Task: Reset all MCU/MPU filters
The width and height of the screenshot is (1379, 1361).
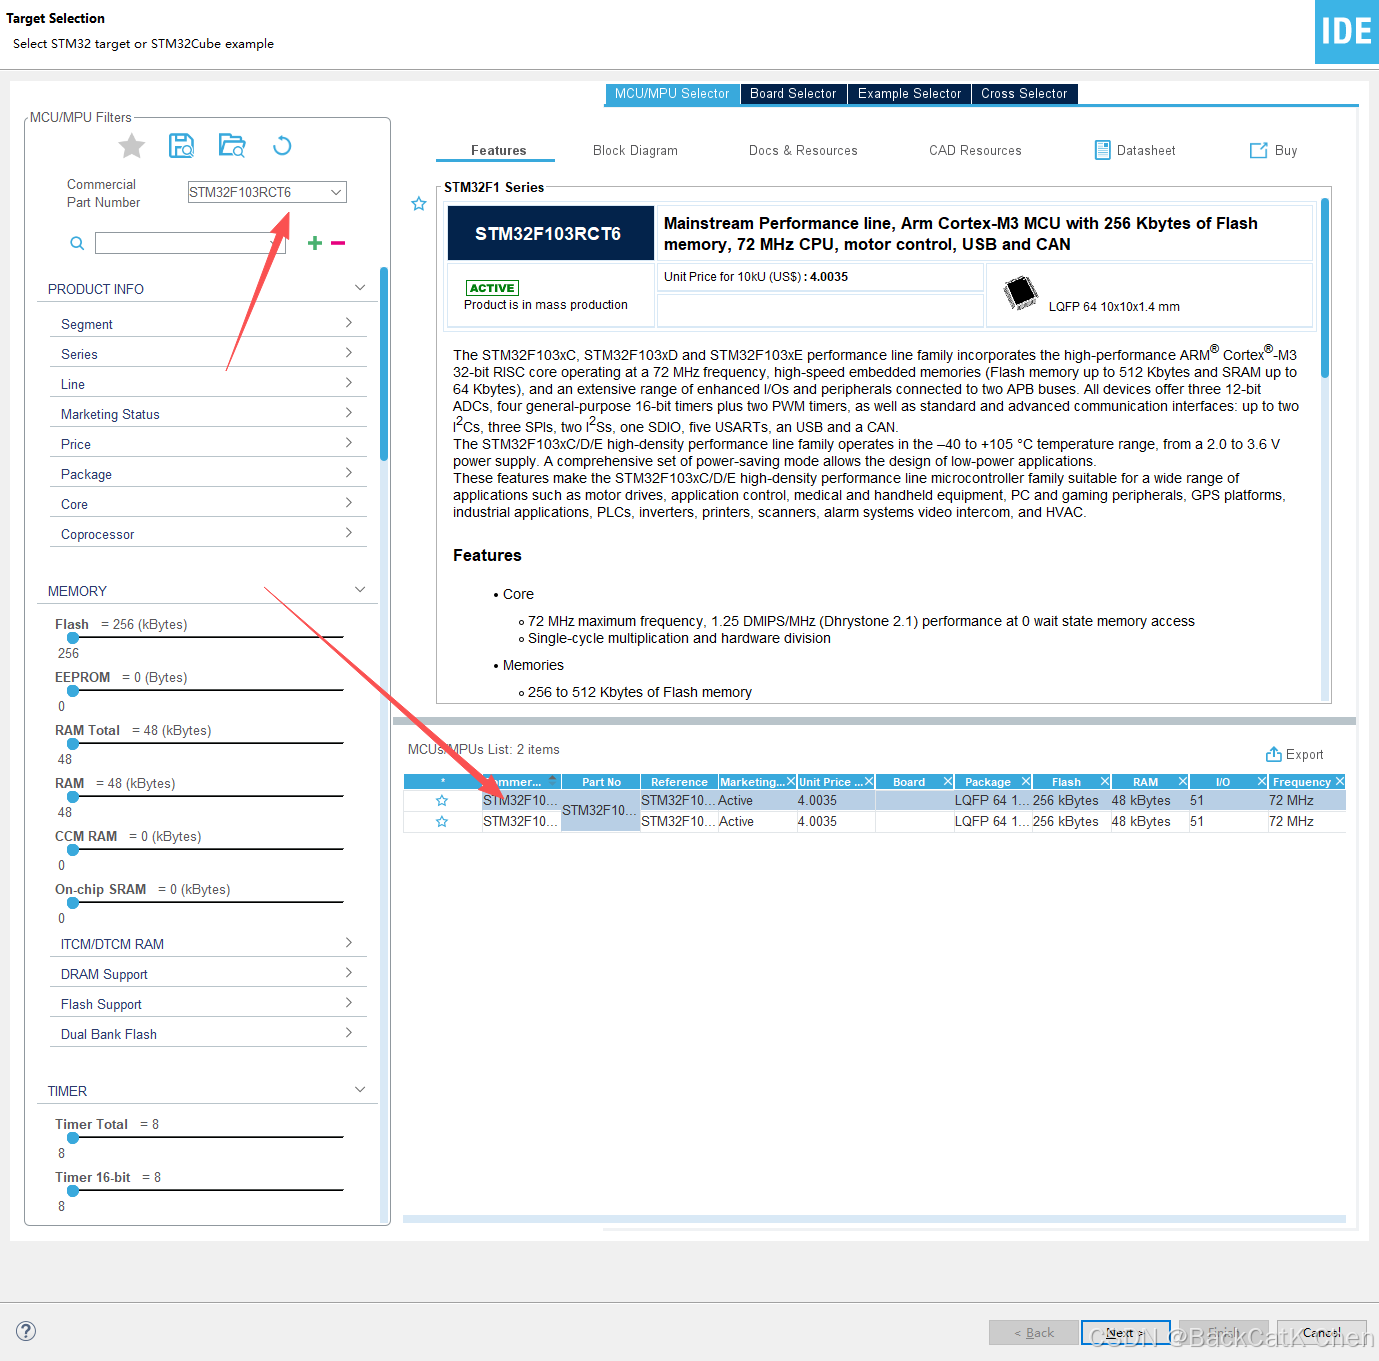Action: pyautogui.click(x=282, y=146)
